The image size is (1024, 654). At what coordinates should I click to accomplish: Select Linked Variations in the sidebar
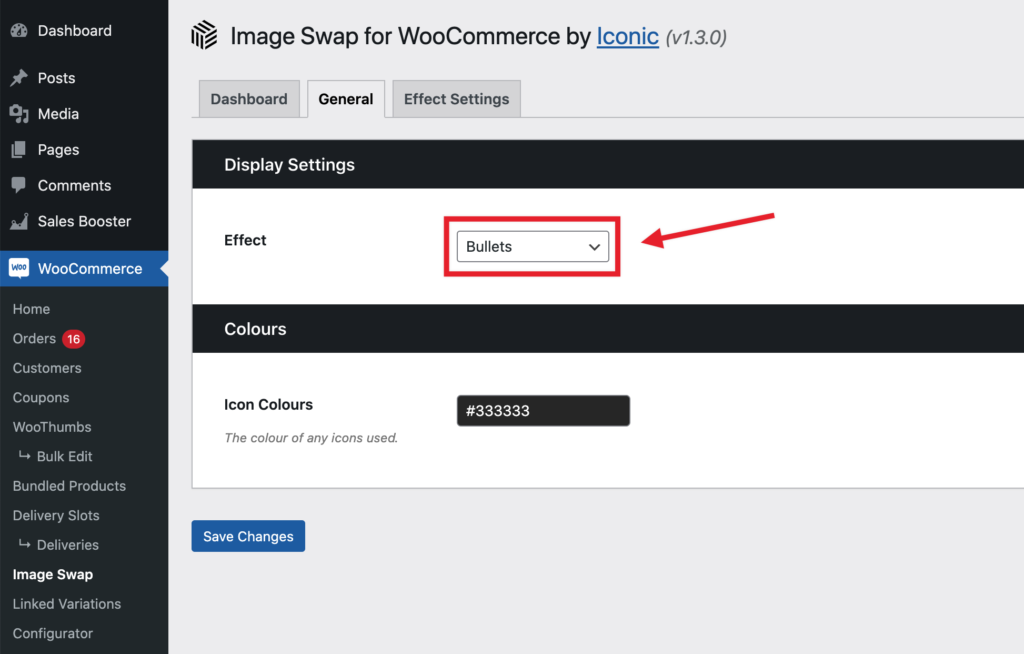coord(66,603)
